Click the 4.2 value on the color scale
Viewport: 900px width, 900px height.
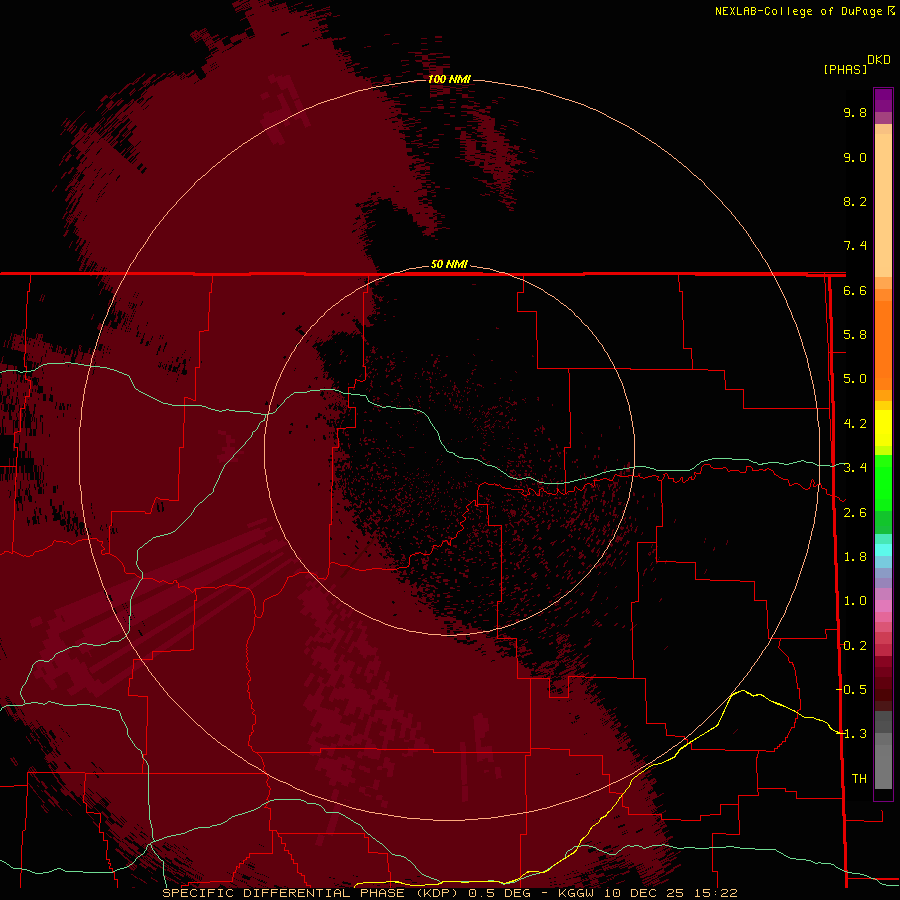coord(855,424)
